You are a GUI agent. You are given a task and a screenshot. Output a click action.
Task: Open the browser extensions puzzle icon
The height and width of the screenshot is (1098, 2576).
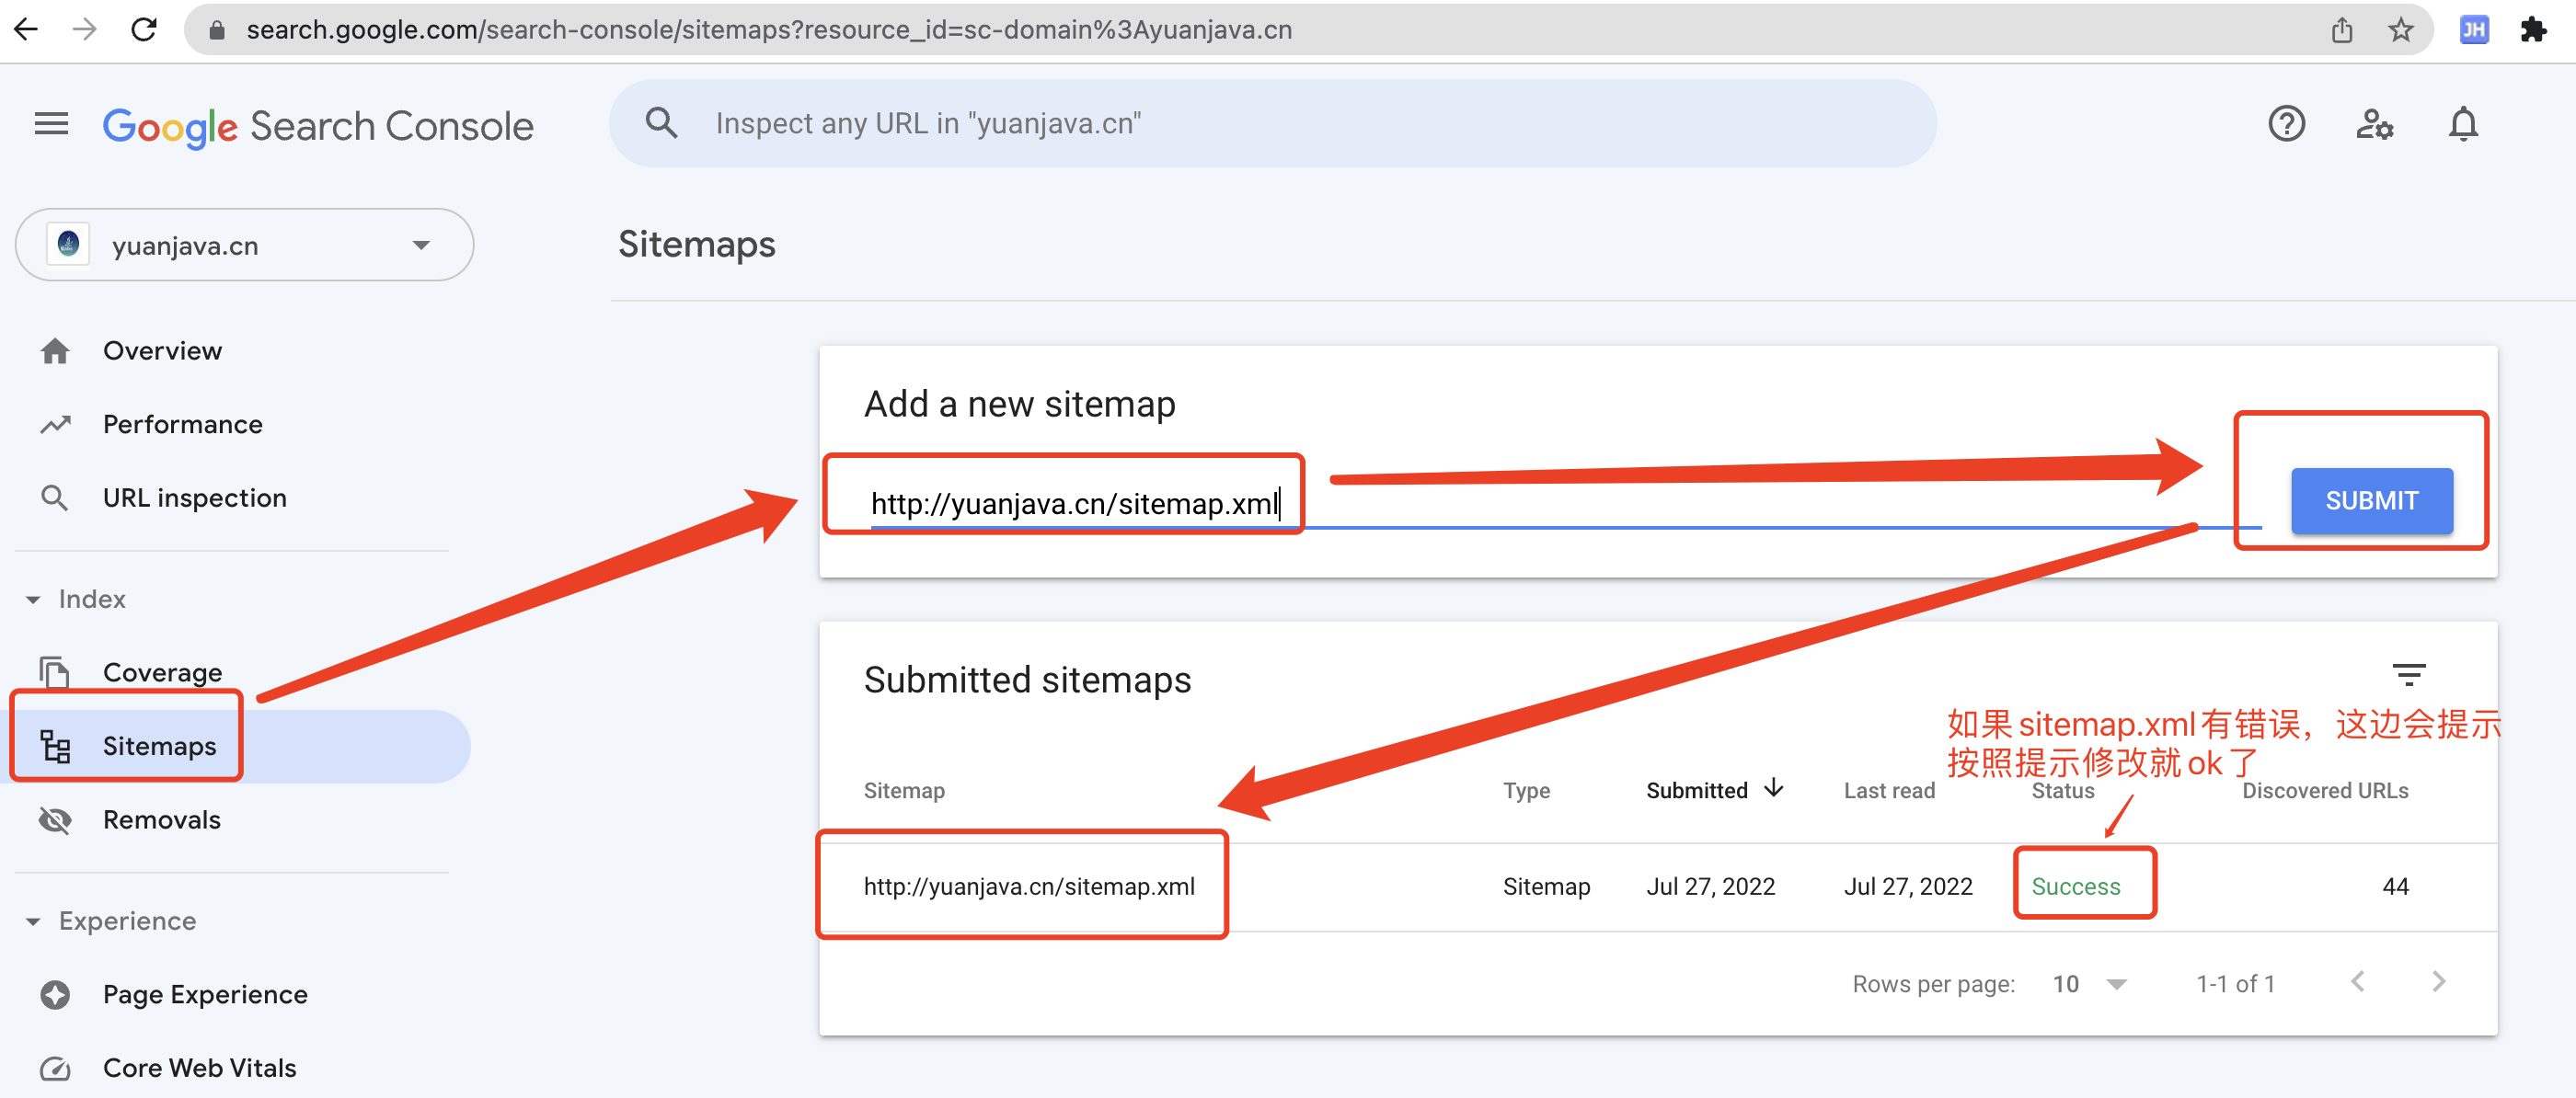pos(2534,30)
